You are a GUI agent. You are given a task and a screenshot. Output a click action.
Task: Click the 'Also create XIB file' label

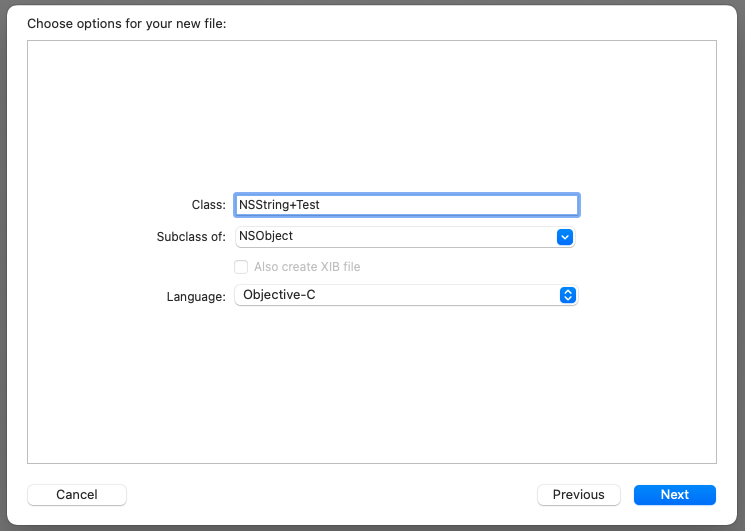click(x=307, y=267)
